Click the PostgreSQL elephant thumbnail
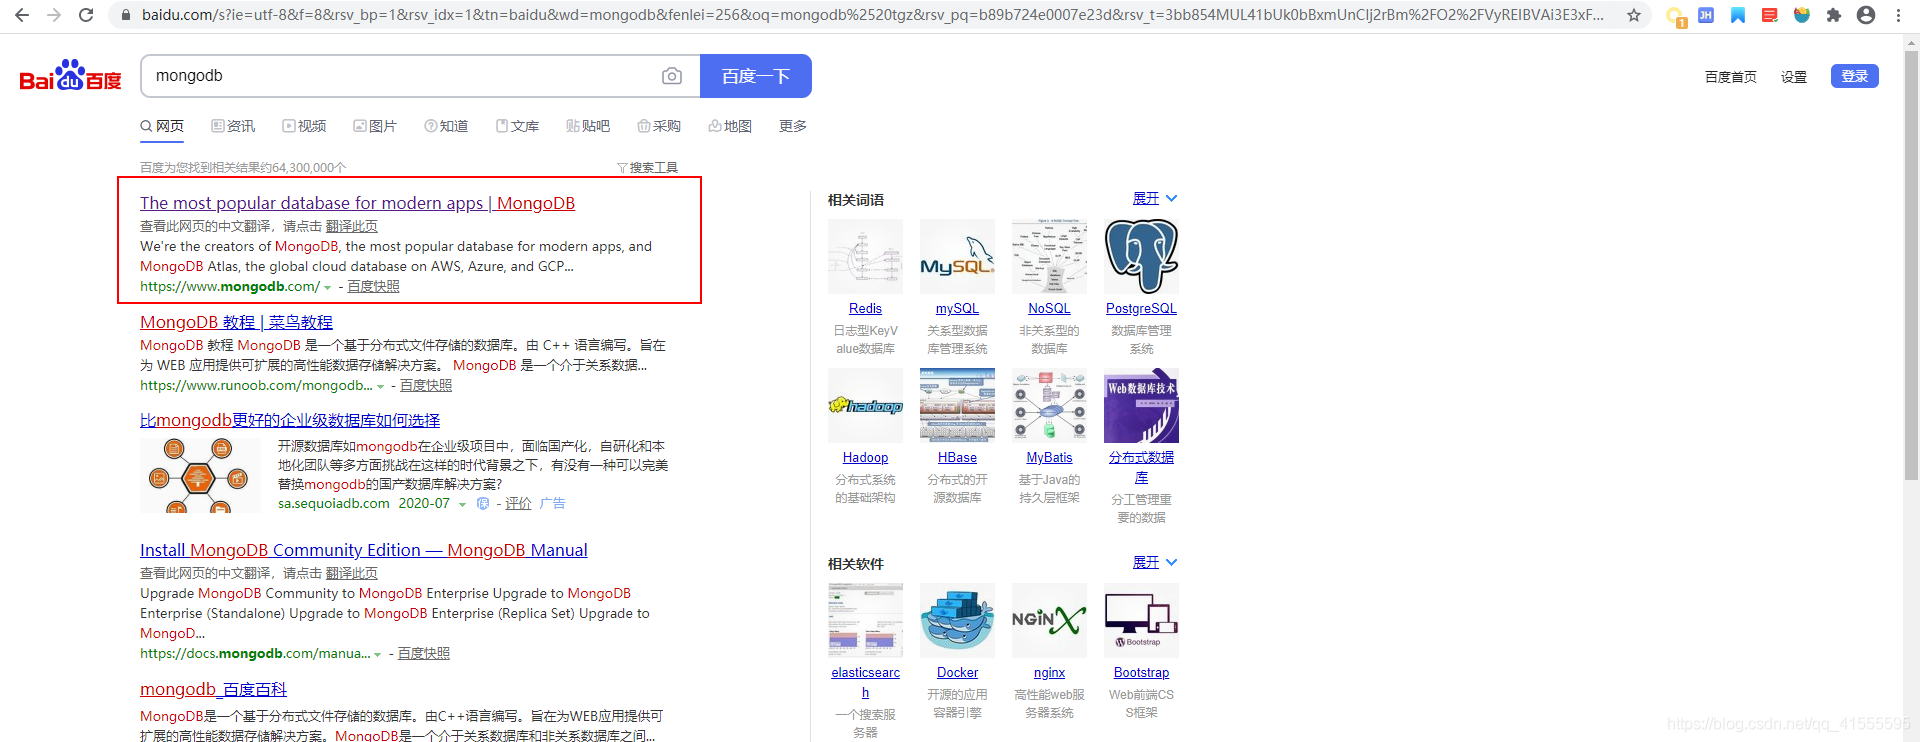Viewport: 1920px width, 742px height. pos(1141,256)
